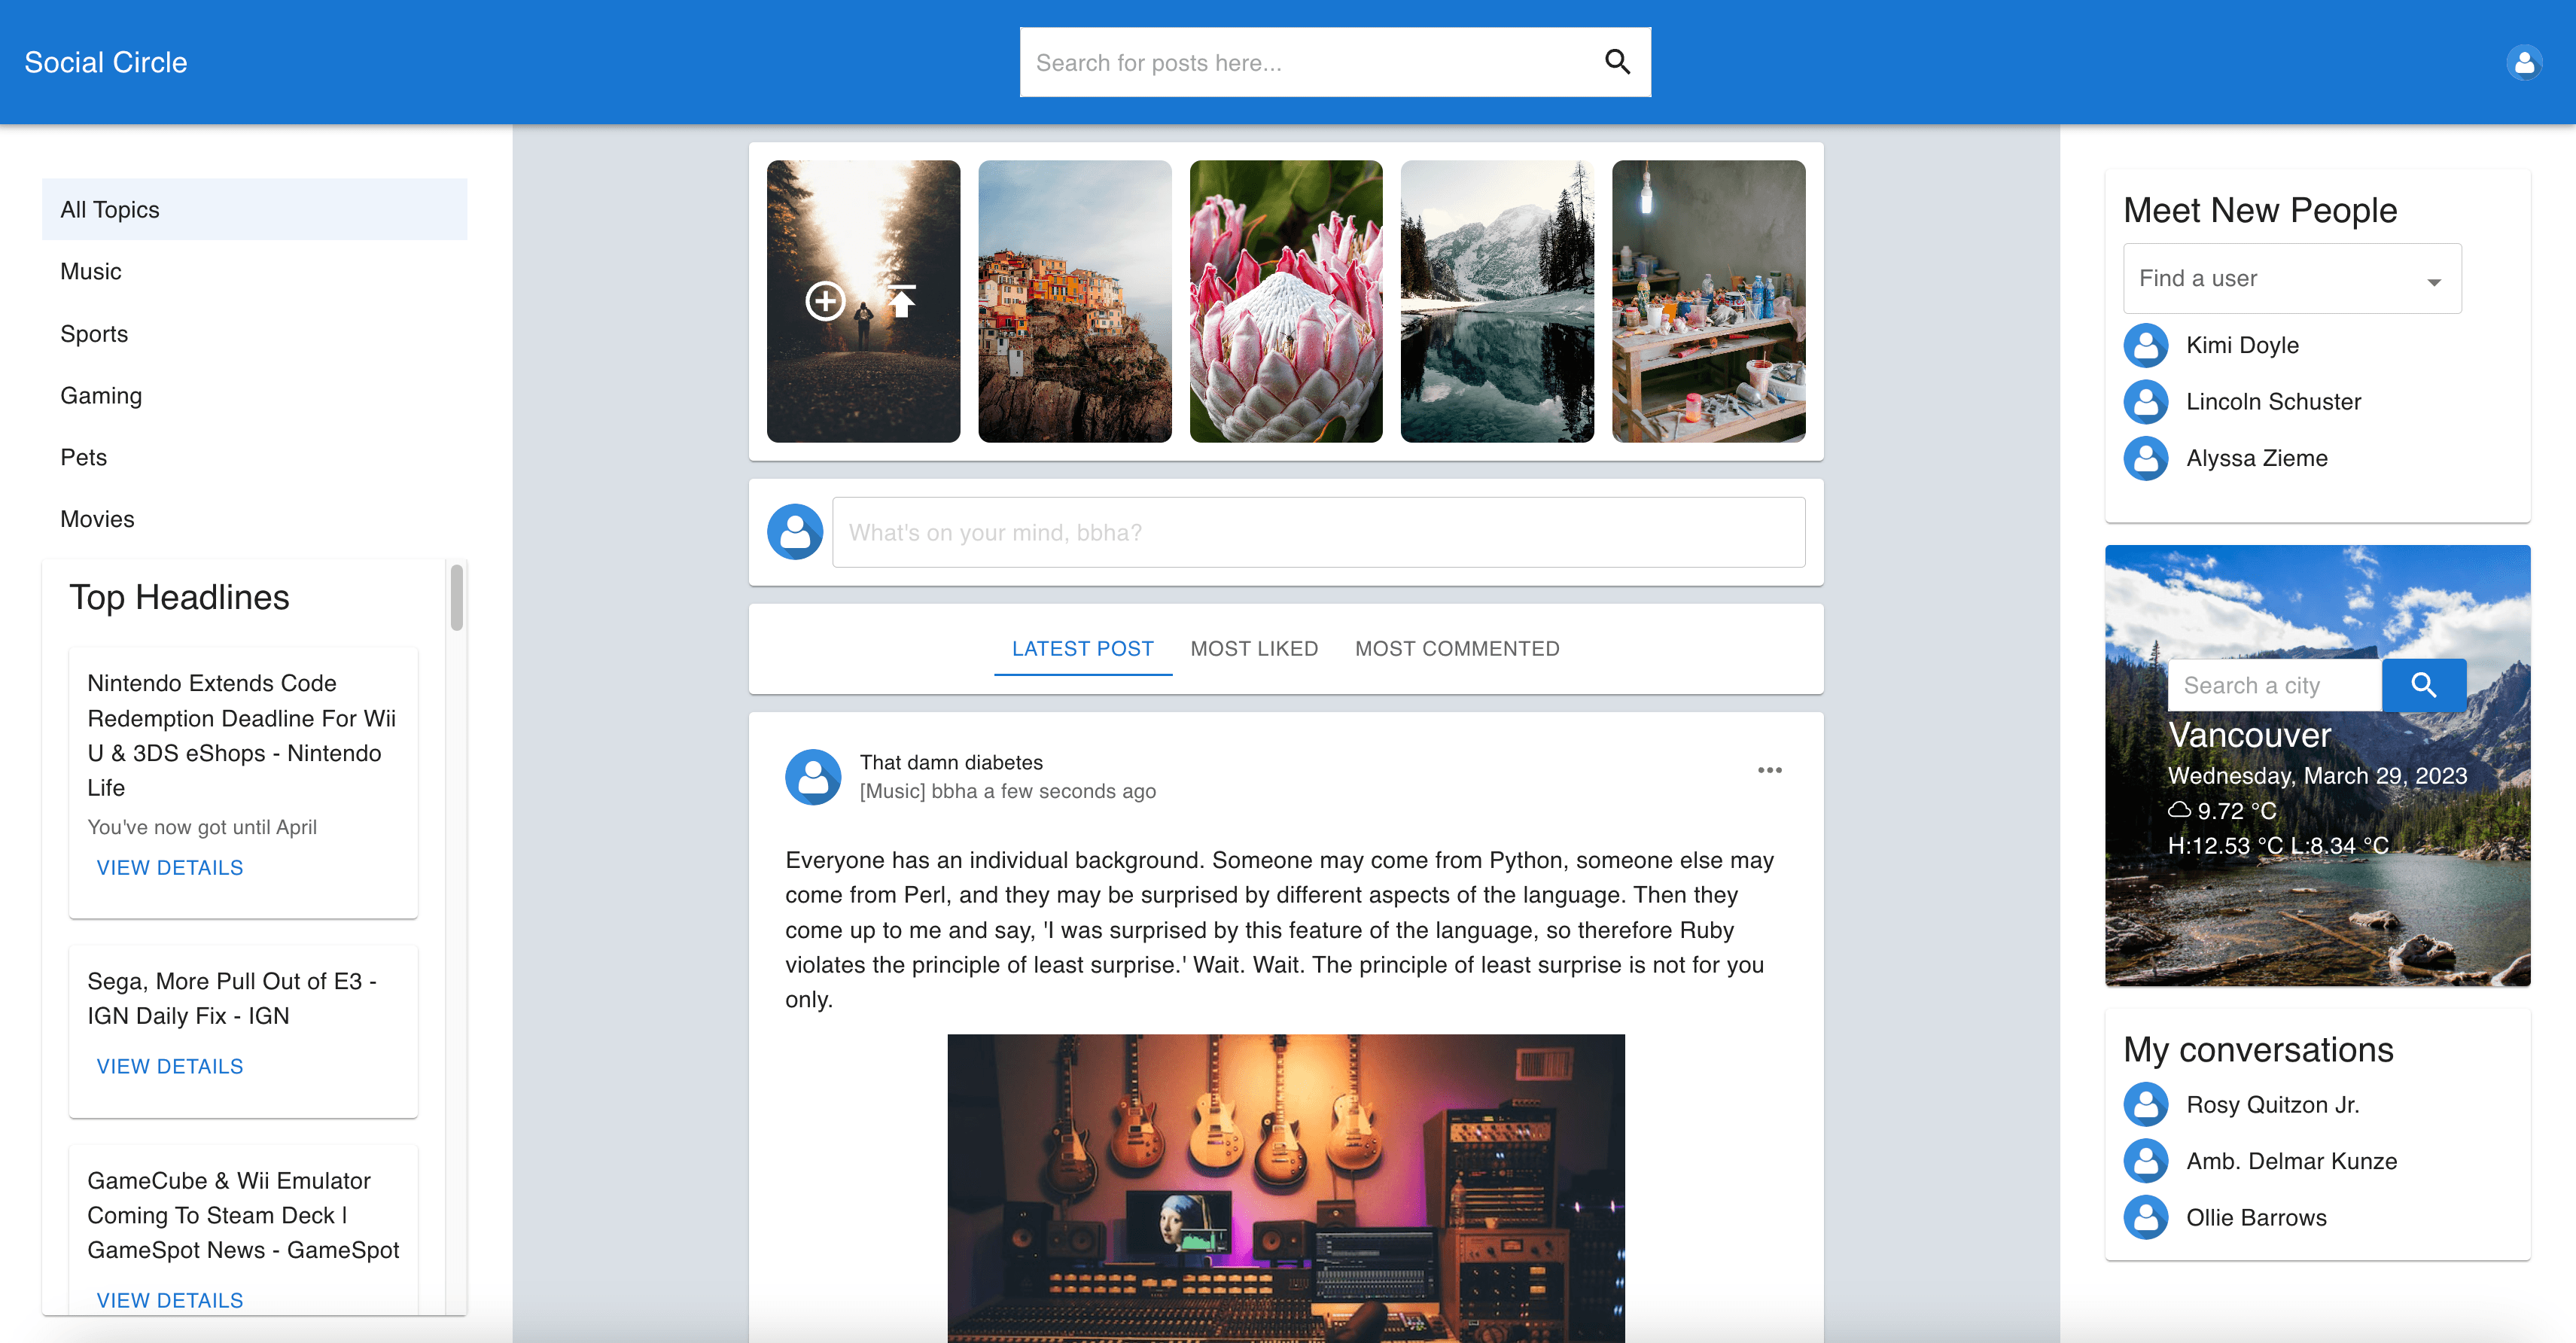Switch to the Most Liked tab
Screen dimensions: 2576x1343
coord(1253,649)
